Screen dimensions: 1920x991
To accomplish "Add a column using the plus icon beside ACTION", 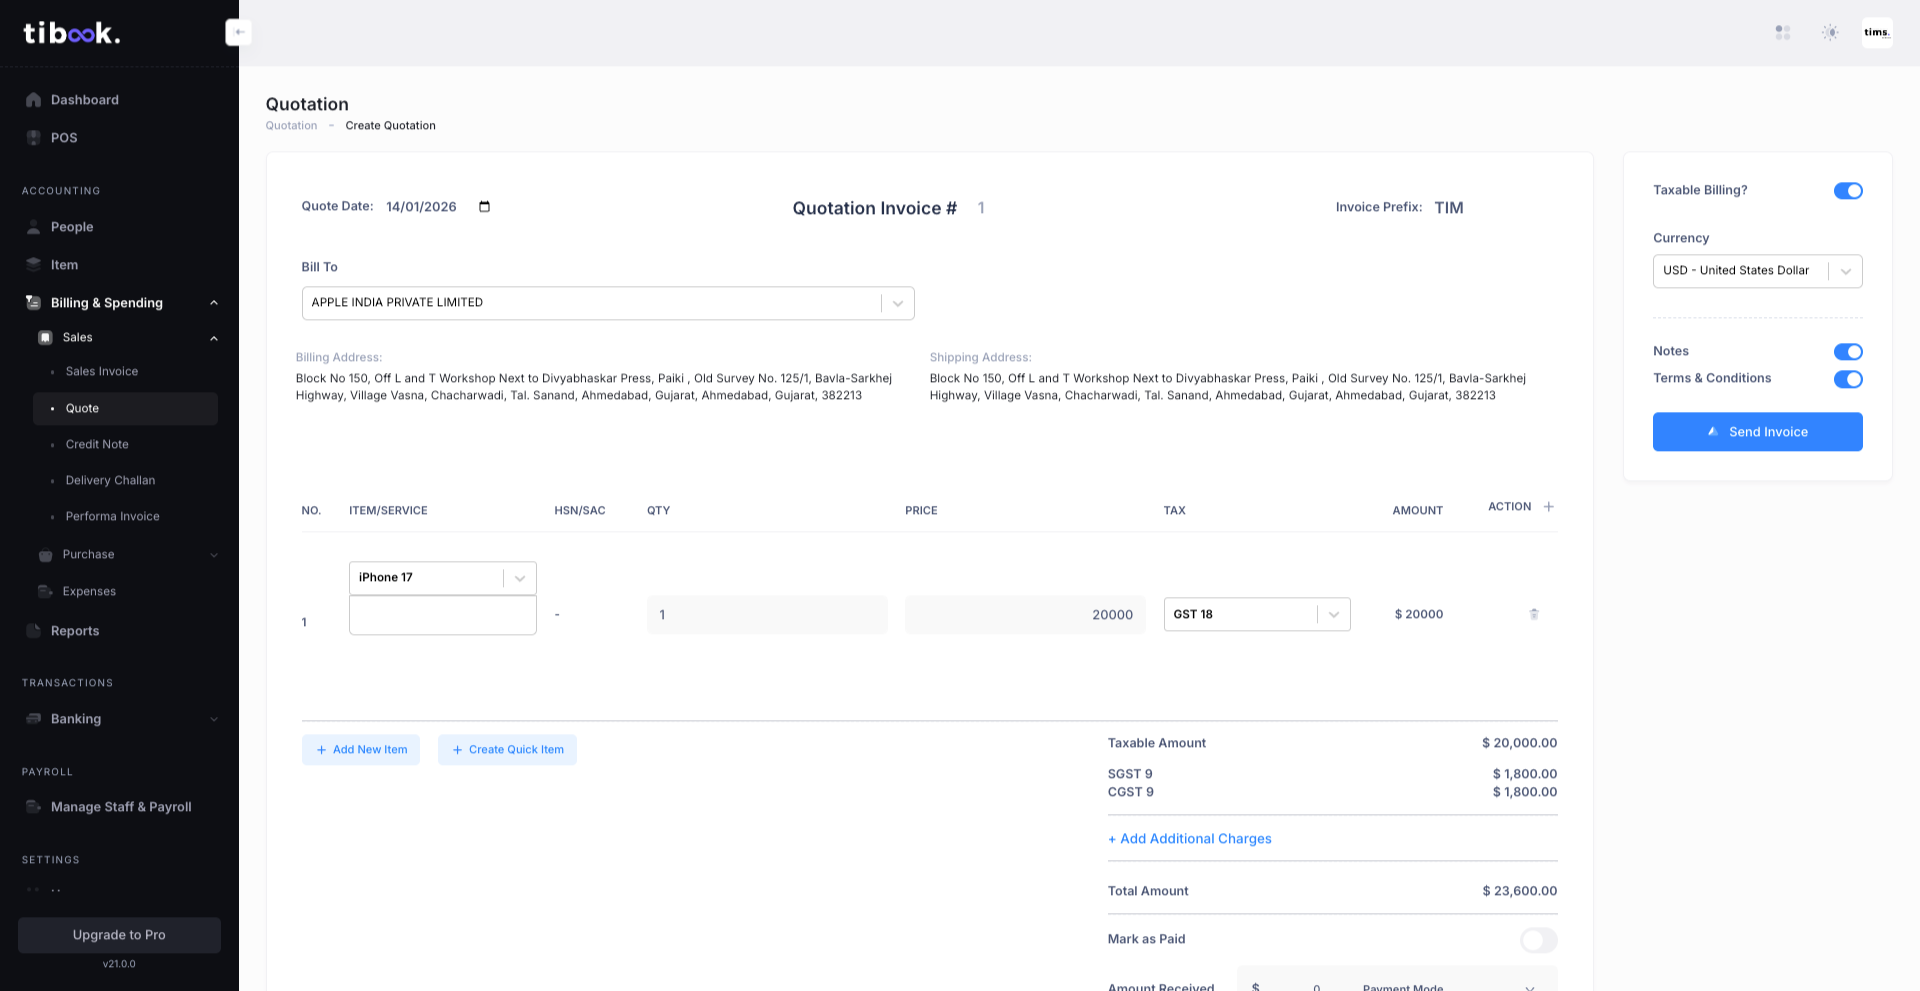I will pos(1548,506).
